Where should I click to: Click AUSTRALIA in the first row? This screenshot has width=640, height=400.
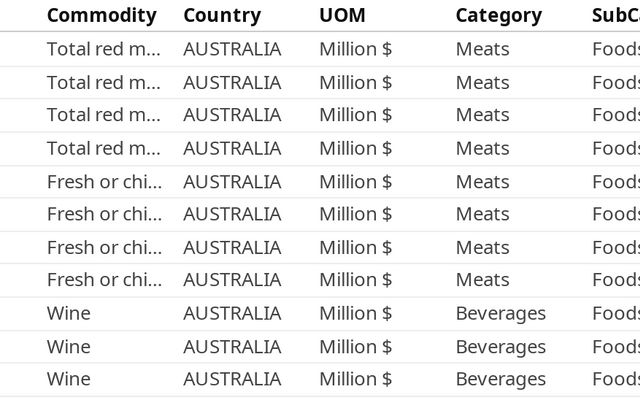tap(232, 49)
